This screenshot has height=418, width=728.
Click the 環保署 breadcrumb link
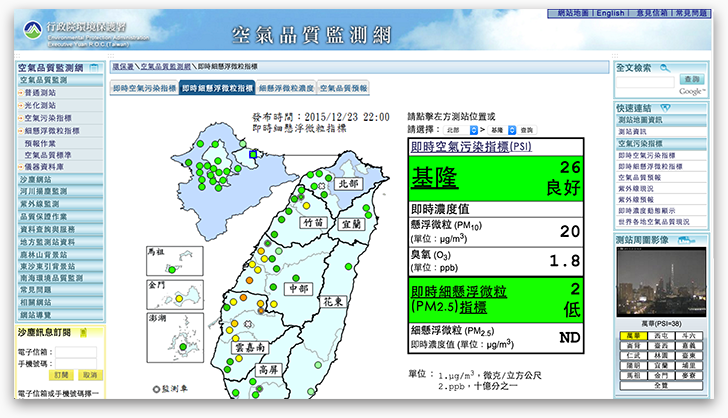pyautogui.click(x=123, y=66)
